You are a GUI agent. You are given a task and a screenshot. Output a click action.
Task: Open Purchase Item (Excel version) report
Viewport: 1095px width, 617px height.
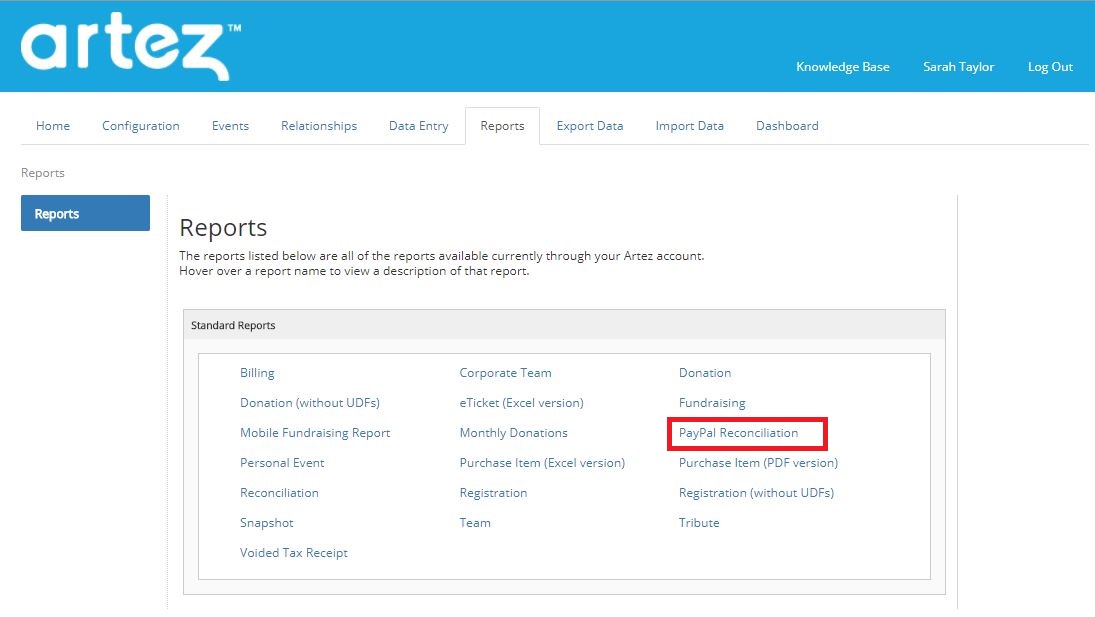542,463
